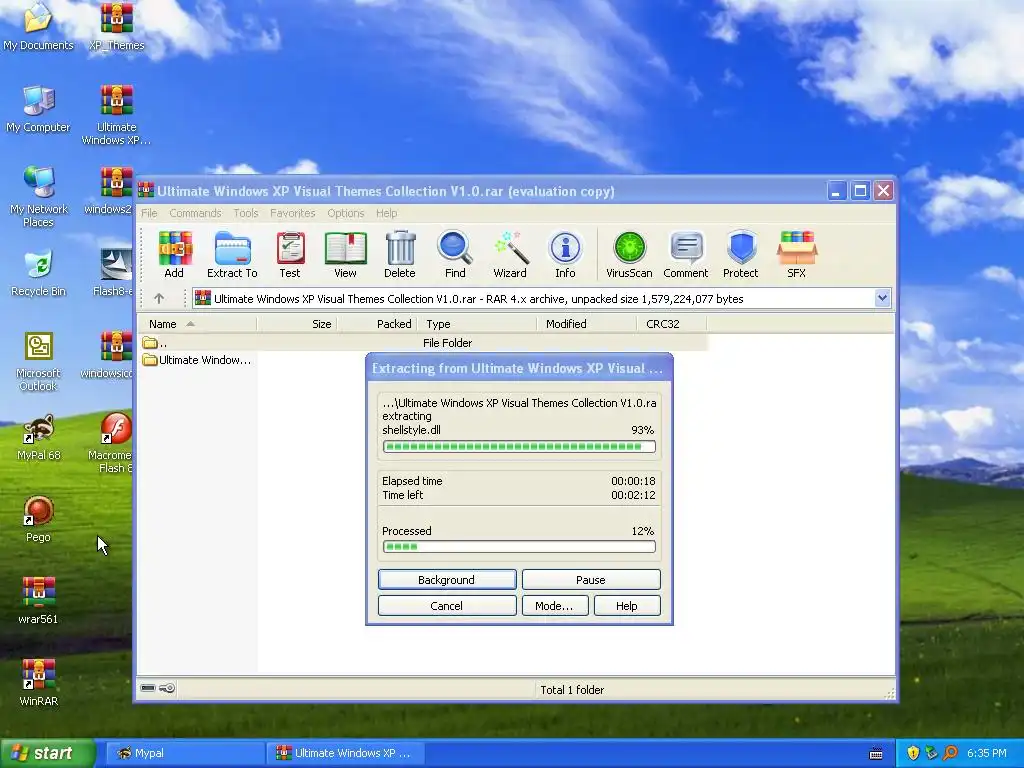Select the XP_Themes archive icon
1024x768 pixels.
click(x=116, y=26)
